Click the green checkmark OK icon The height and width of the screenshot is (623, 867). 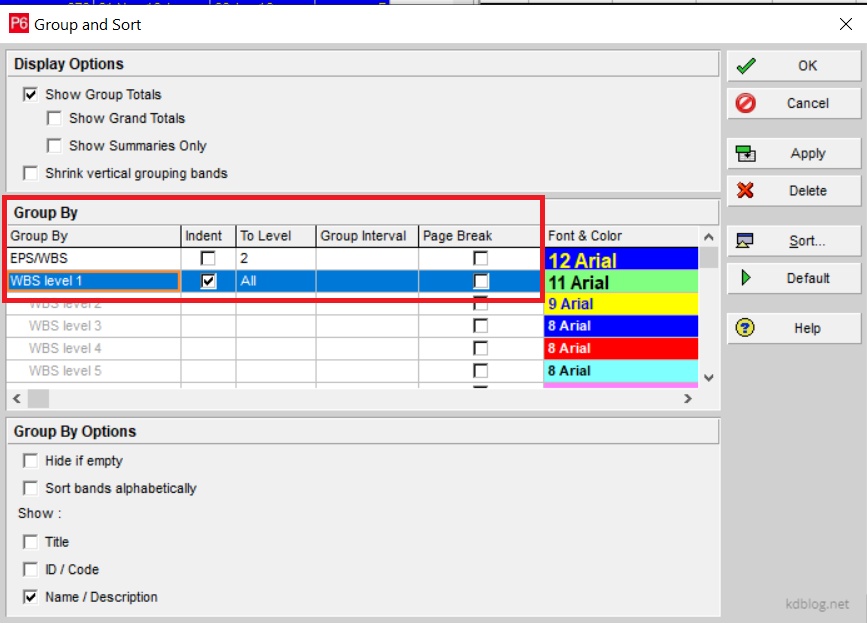[x=746, y=66]
